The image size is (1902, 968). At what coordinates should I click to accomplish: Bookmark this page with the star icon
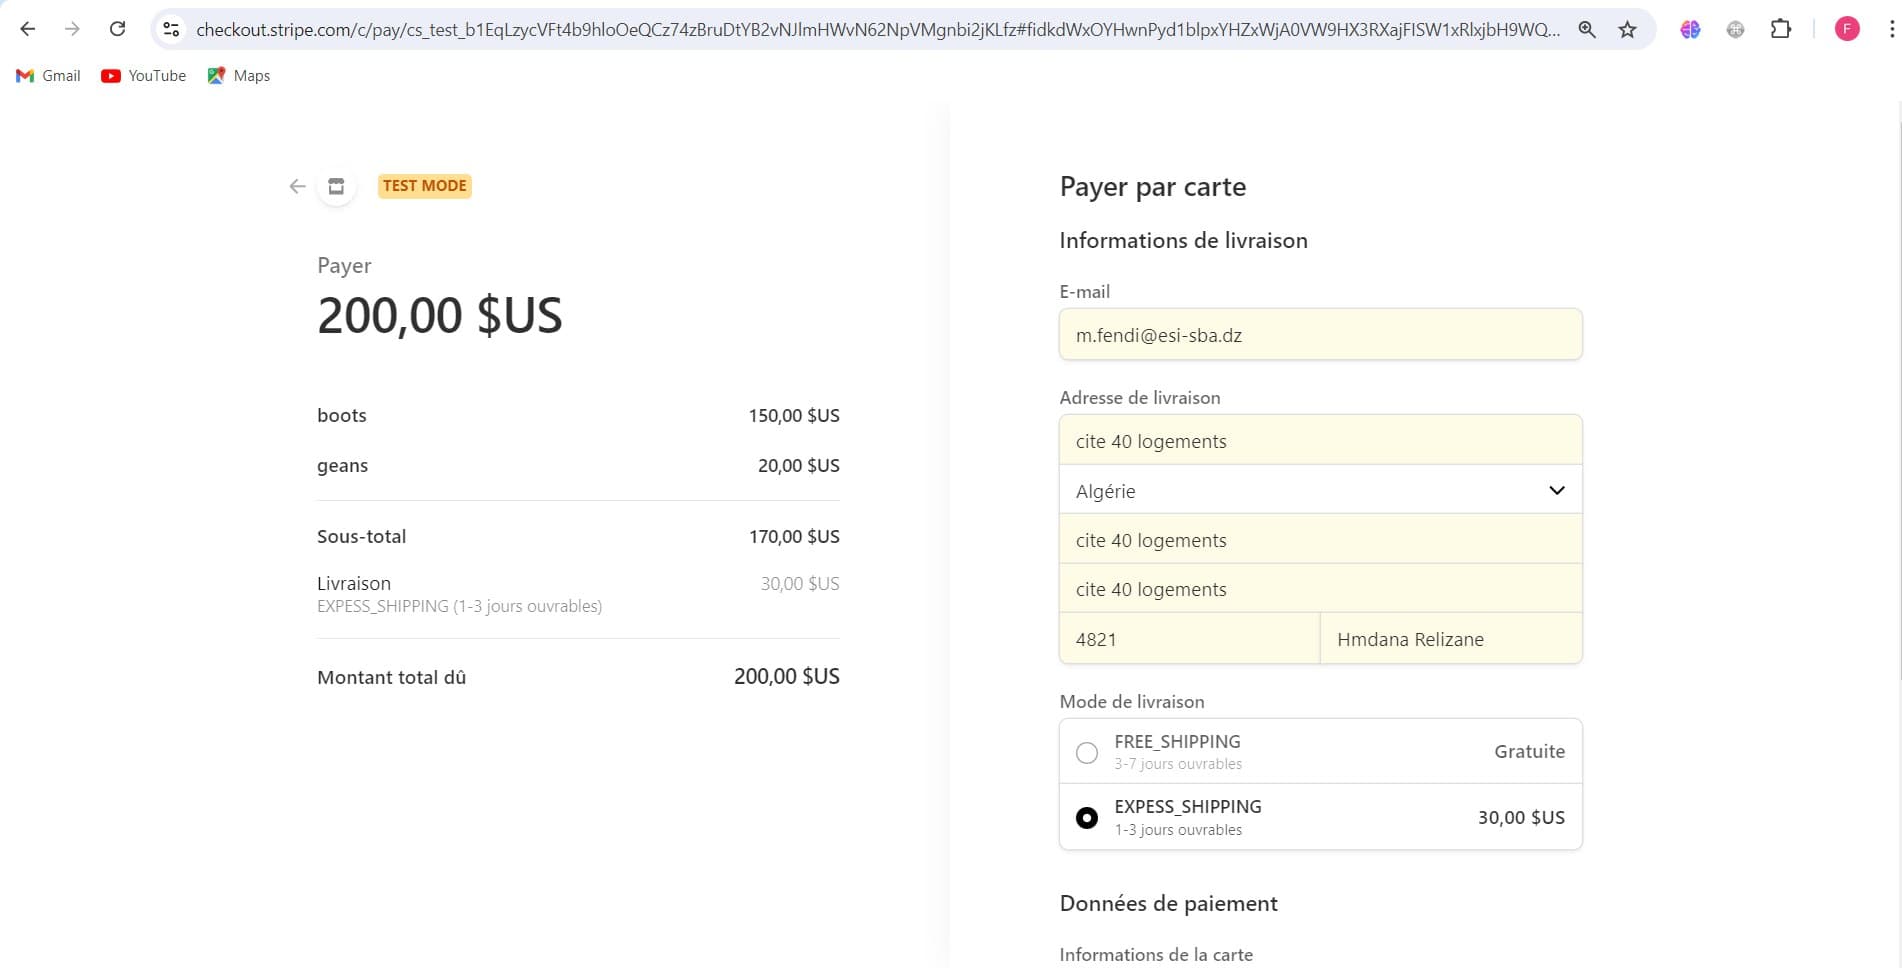1627,29
